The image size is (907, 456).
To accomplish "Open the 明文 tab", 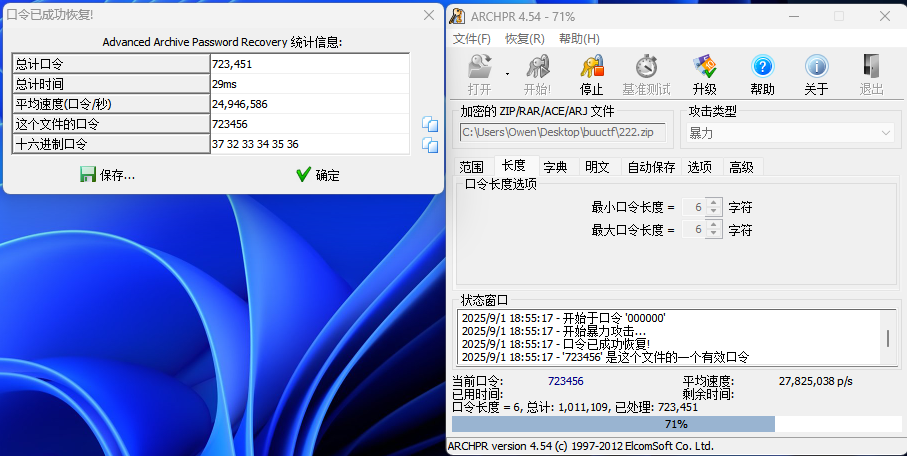I will [x=598, y=167].
